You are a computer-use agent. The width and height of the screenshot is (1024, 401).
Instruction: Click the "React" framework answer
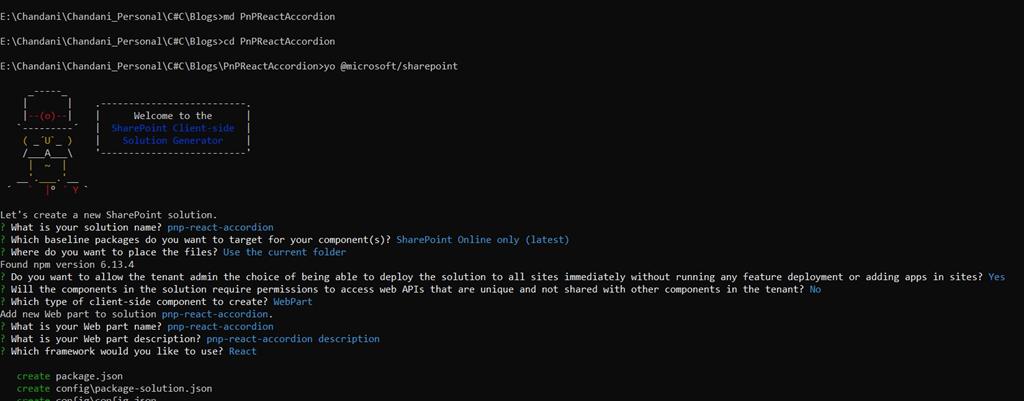coord(242,351)
